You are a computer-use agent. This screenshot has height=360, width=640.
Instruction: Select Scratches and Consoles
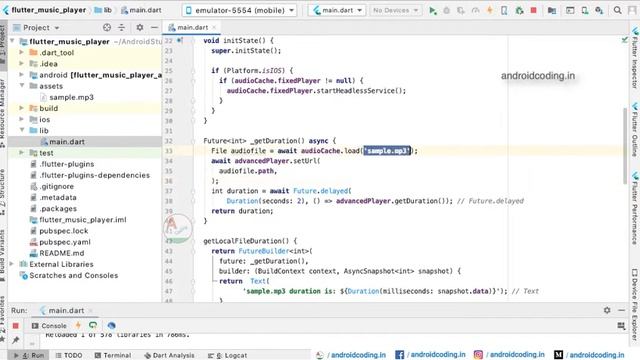69,276
